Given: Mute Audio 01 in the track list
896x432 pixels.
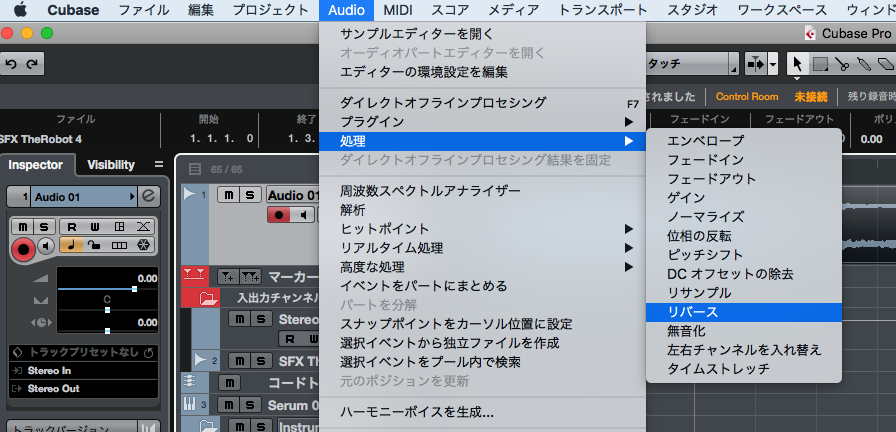Looking at the screenshot, I should tap(229, 195).
